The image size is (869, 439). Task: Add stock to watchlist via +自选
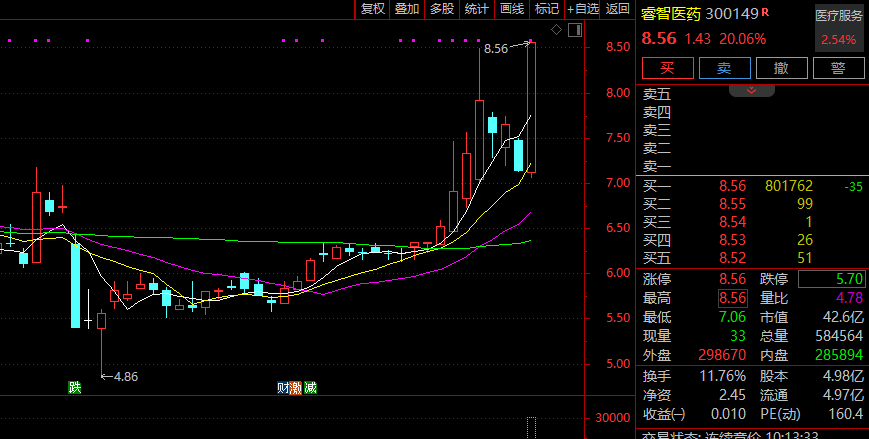[583, 9]
